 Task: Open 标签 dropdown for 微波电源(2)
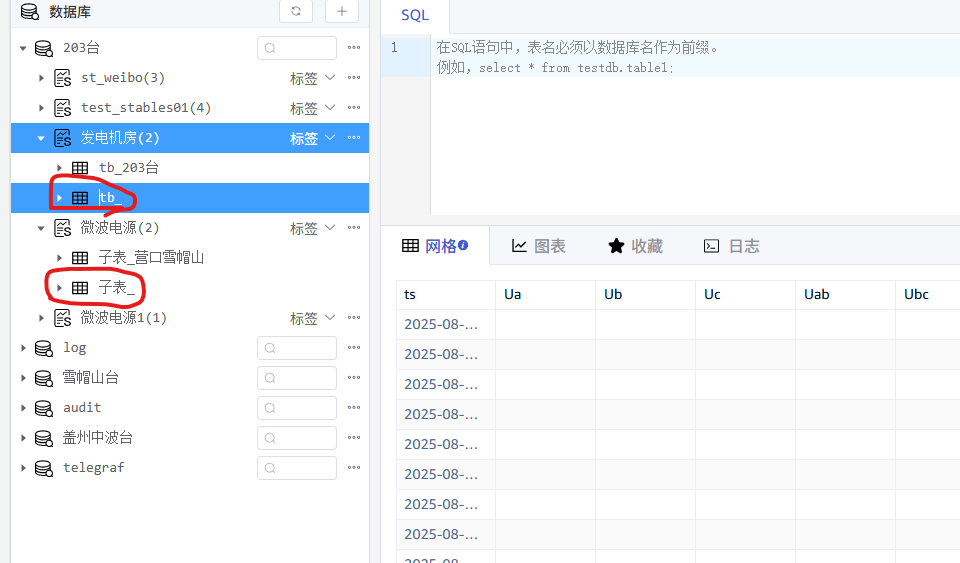click(311, 228)
